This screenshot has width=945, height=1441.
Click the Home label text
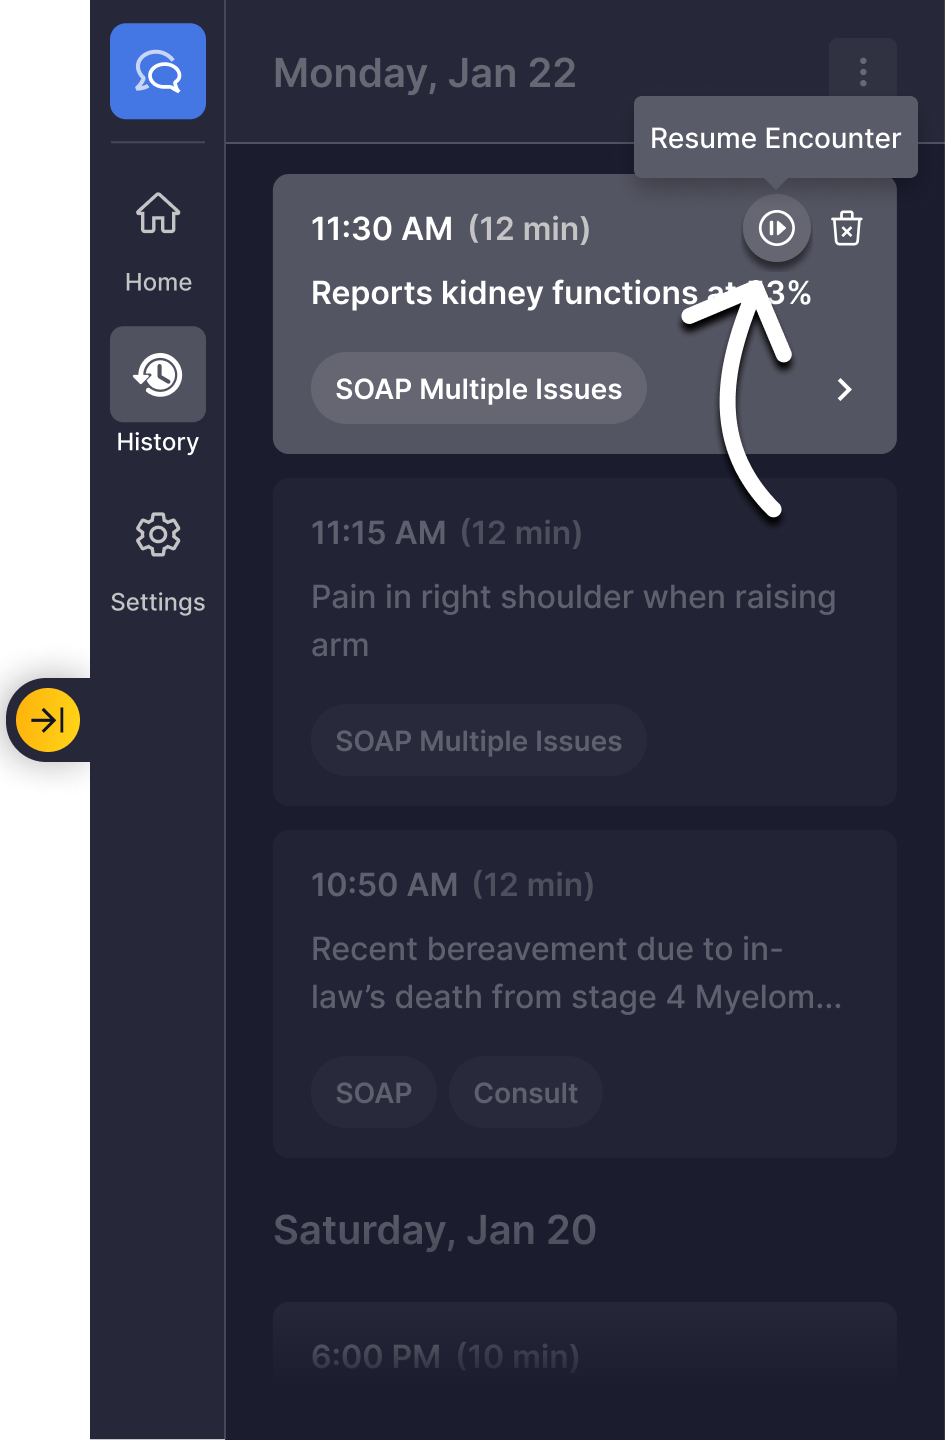(158, 282)
